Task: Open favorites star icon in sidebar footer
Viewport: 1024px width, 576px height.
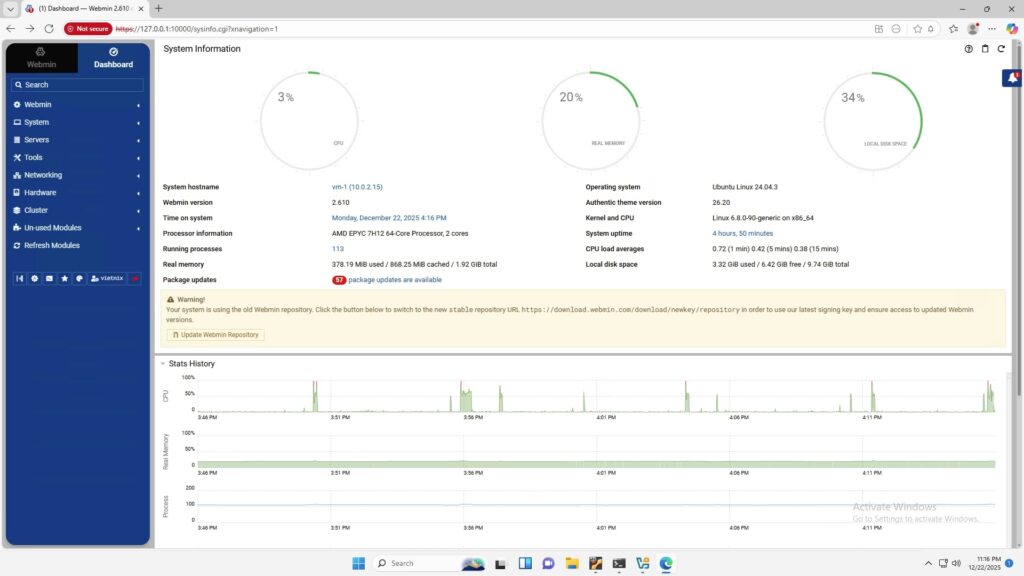Action: [65, 278]
